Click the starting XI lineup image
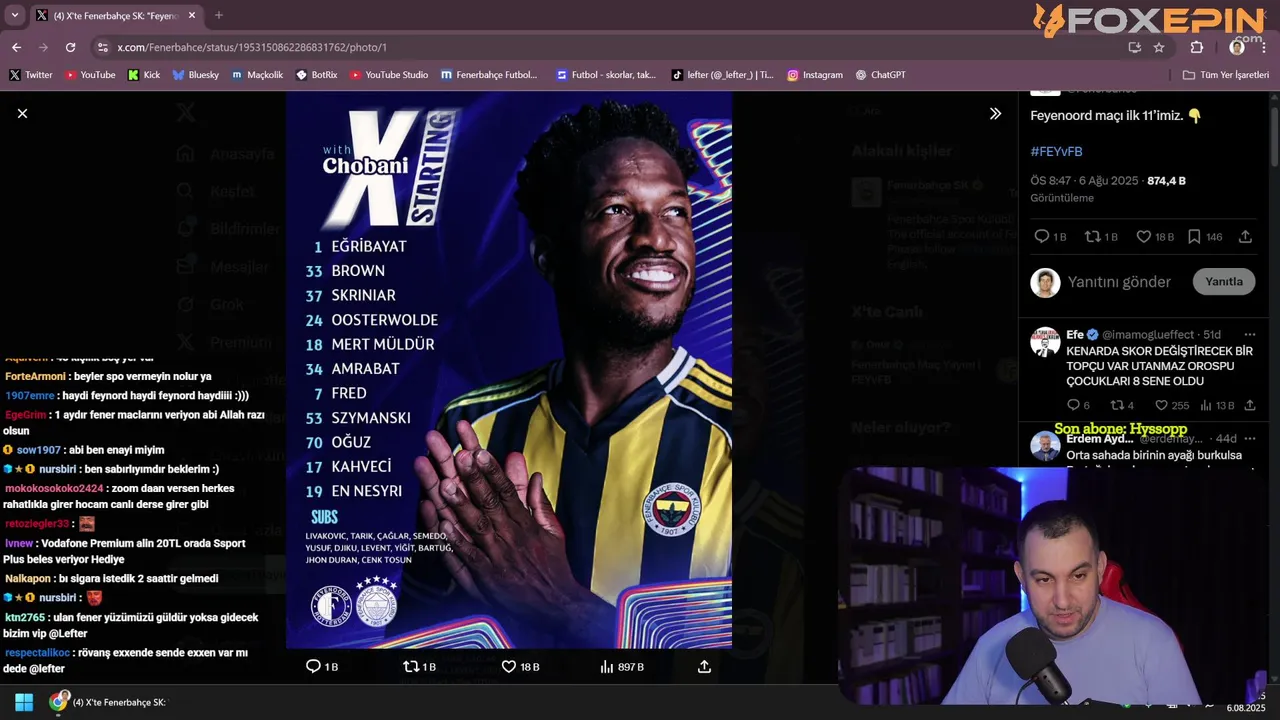The height and width of the screenshot is (720, 1280). coord(509,370)
